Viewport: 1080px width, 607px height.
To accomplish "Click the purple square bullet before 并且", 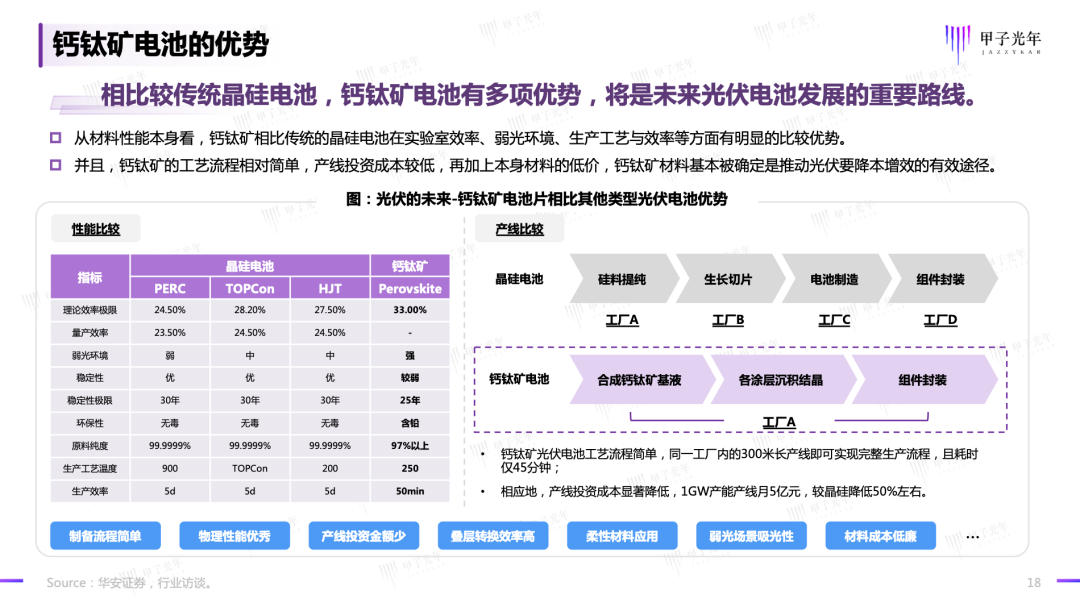I will tap(55, 166).
